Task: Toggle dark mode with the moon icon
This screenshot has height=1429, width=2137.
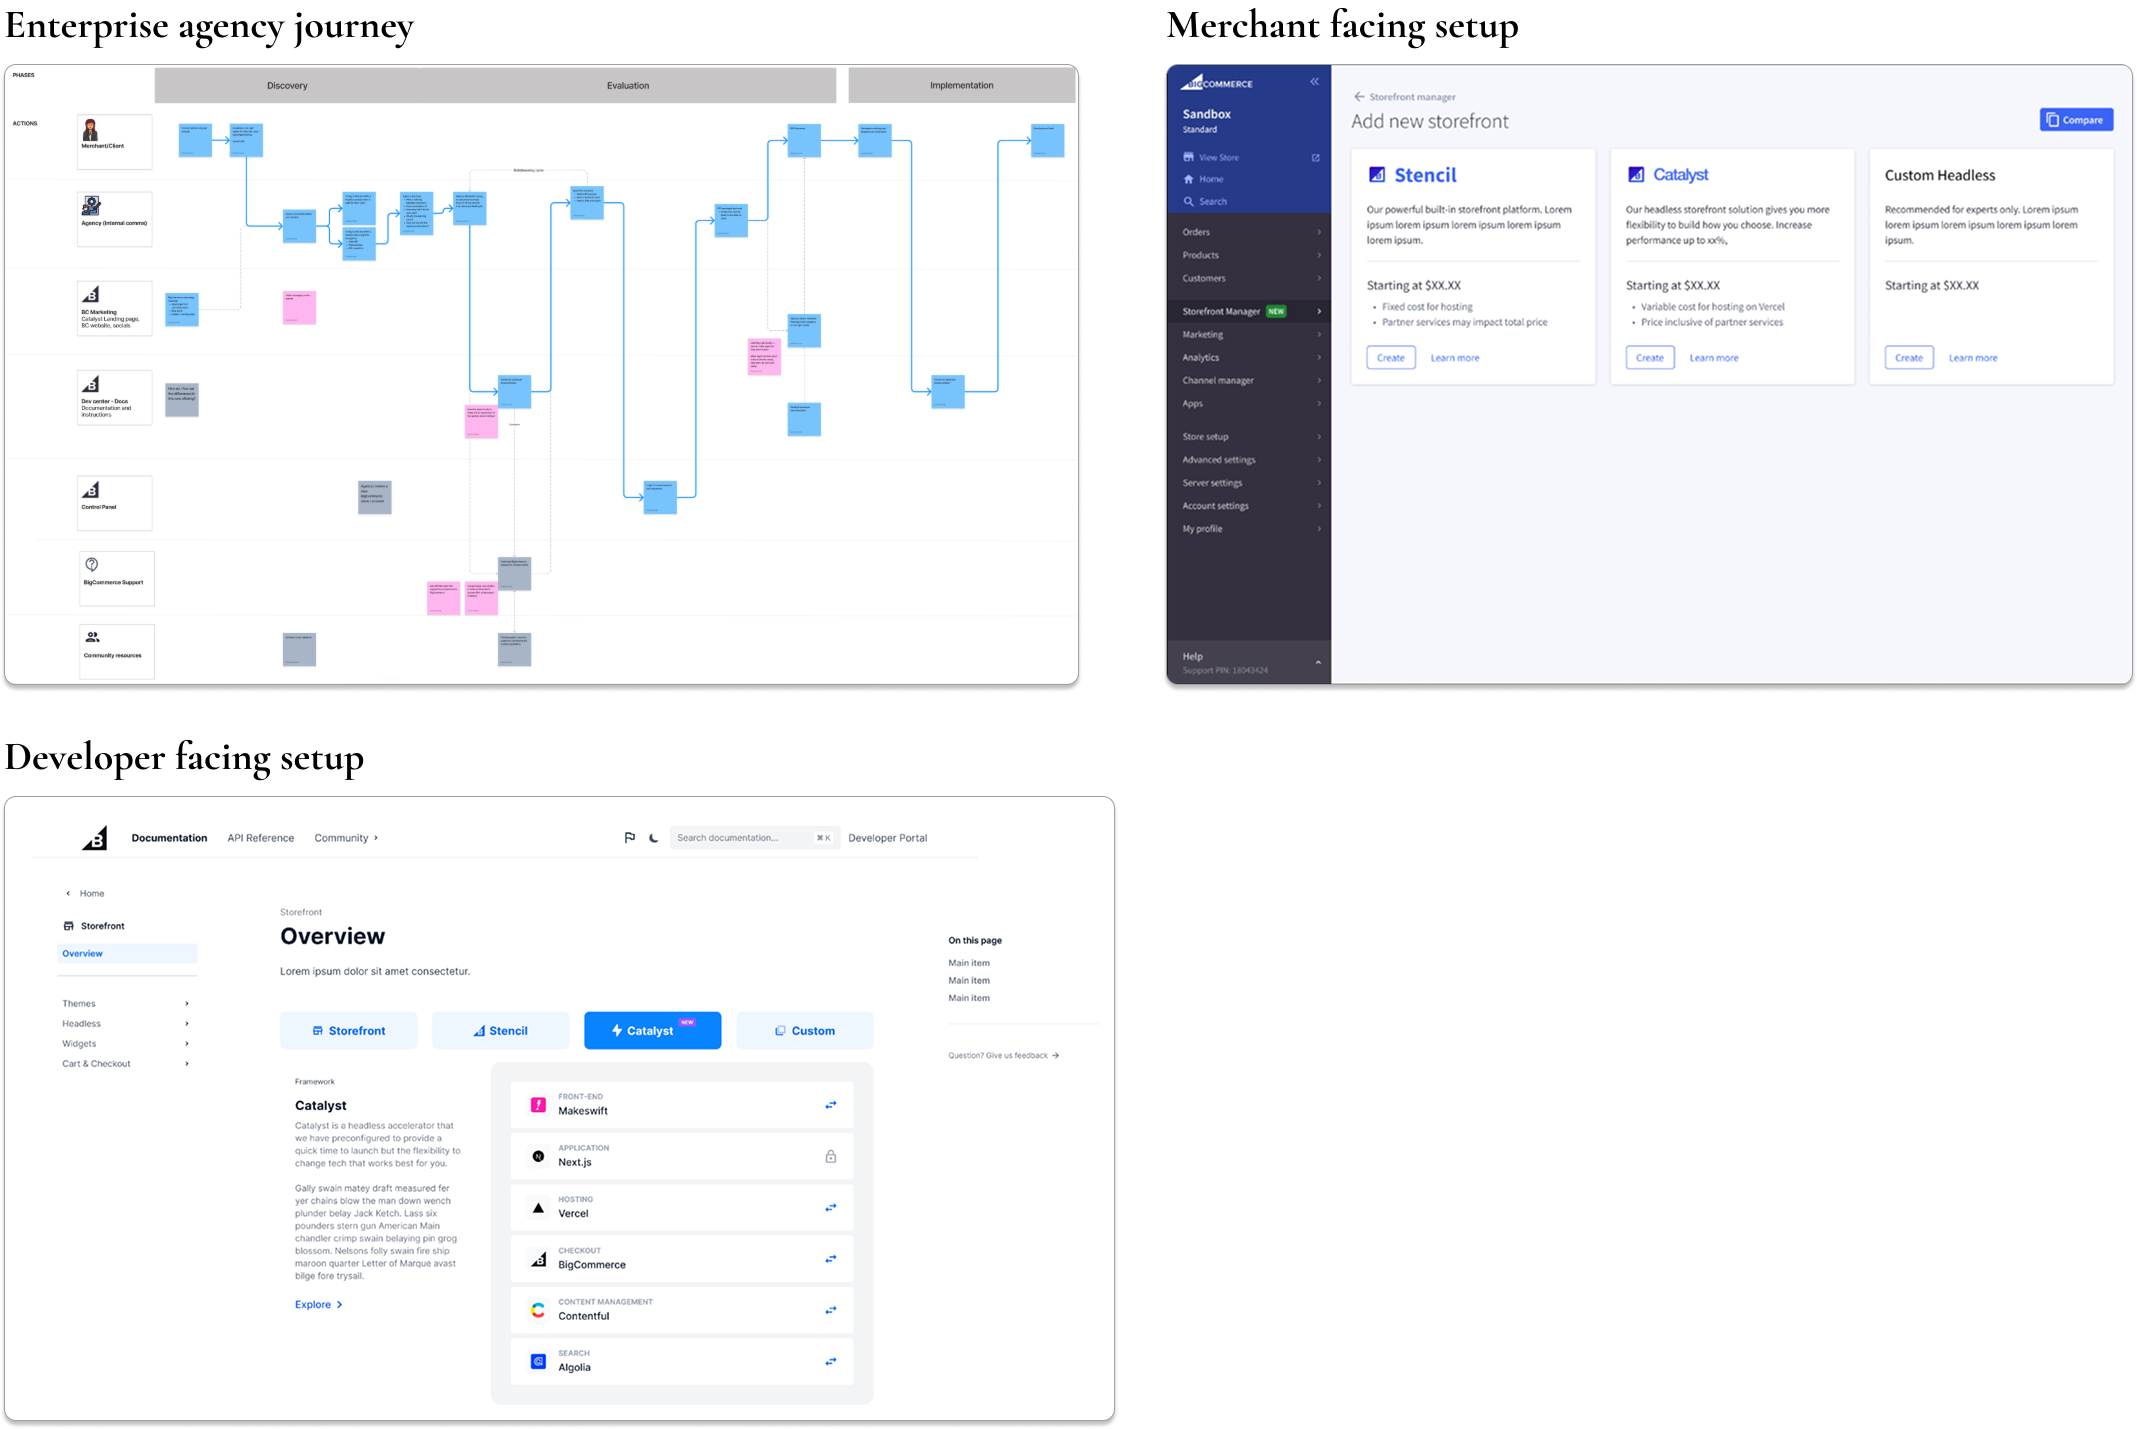Action: pos(653,838)
